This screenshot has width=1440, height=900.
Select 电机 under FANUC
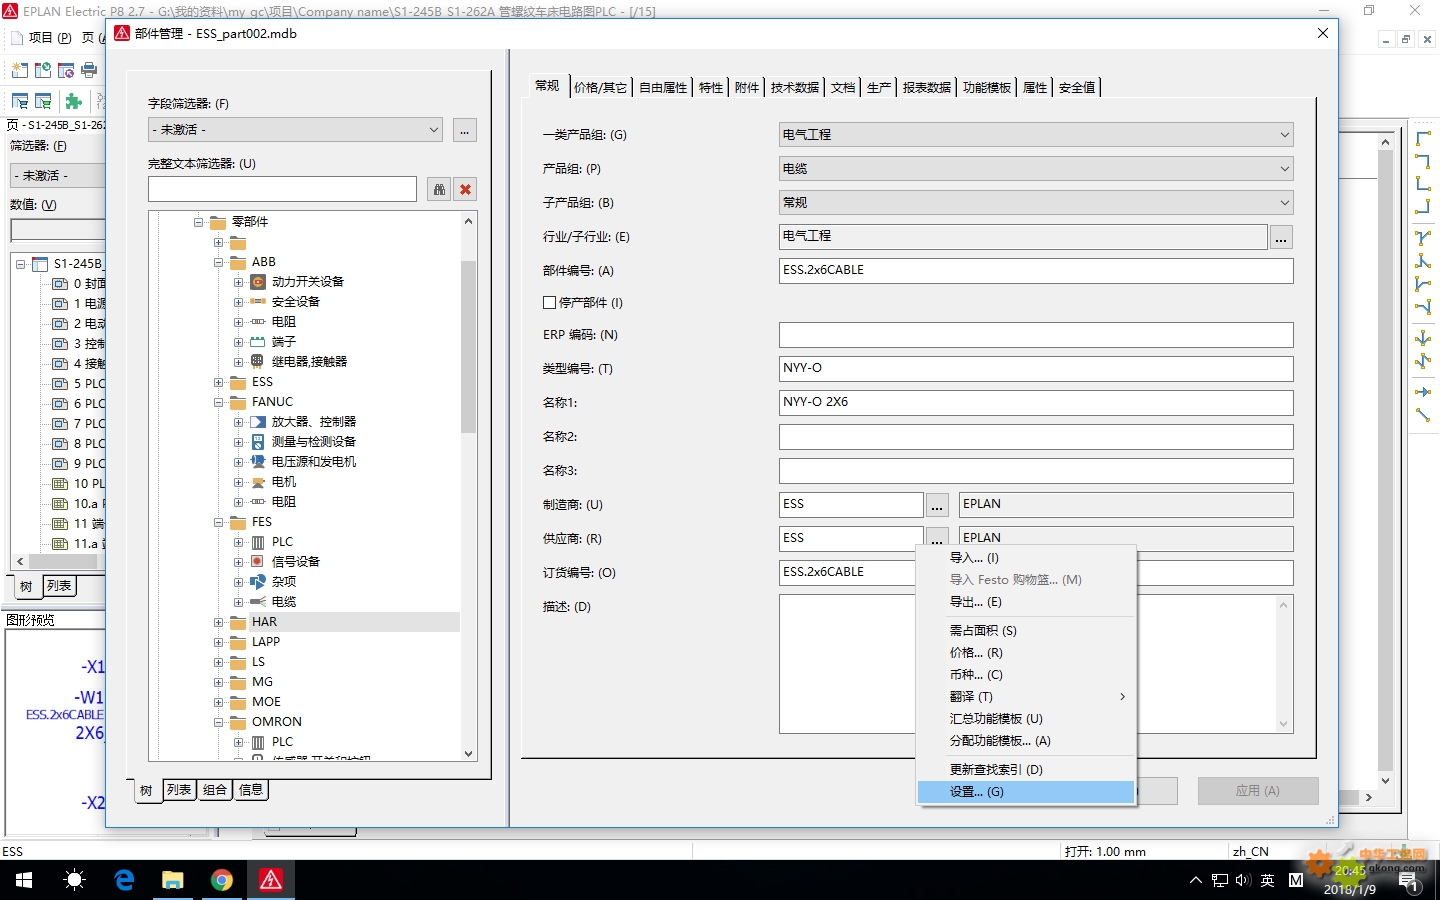(284, 482)
